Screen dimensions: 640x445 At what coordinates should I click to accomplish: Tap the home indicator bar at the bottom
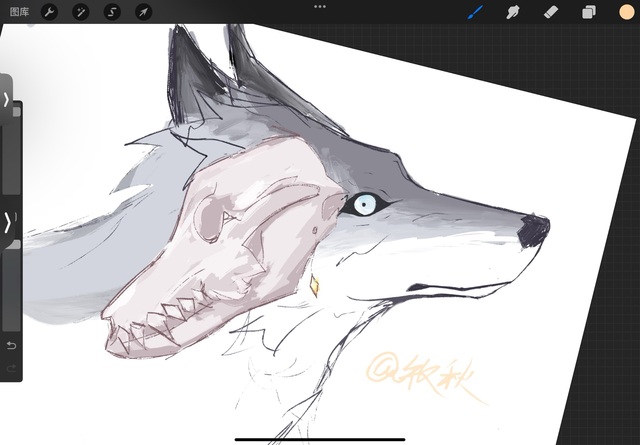pyautogui.click(x=320, y=438)
